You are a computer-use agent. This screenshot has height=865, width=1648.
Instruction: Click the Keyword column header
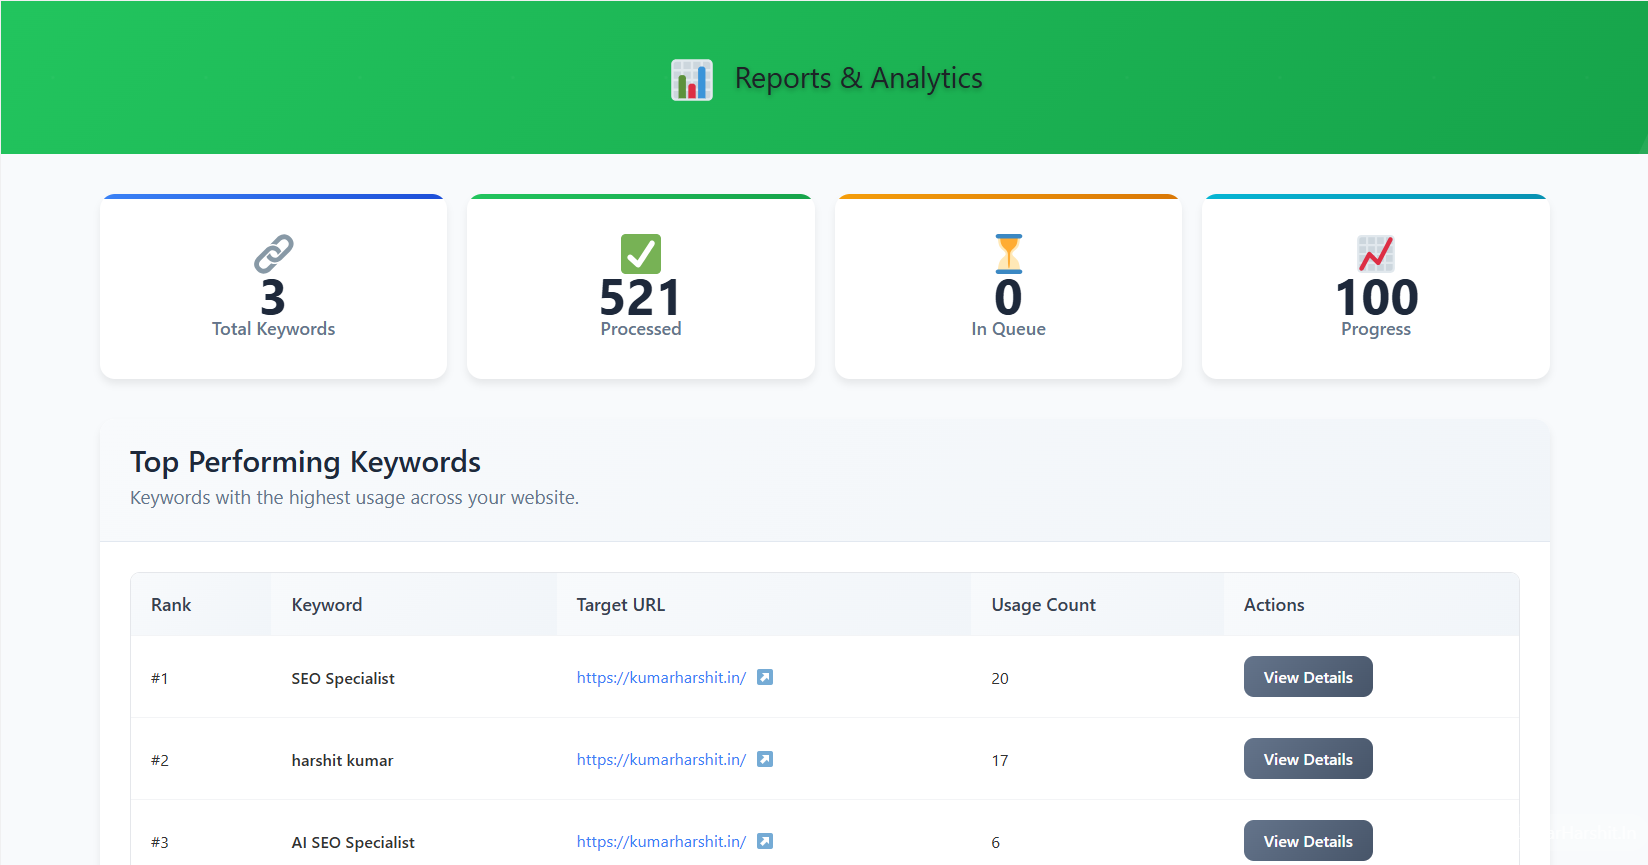click(327, 605)
